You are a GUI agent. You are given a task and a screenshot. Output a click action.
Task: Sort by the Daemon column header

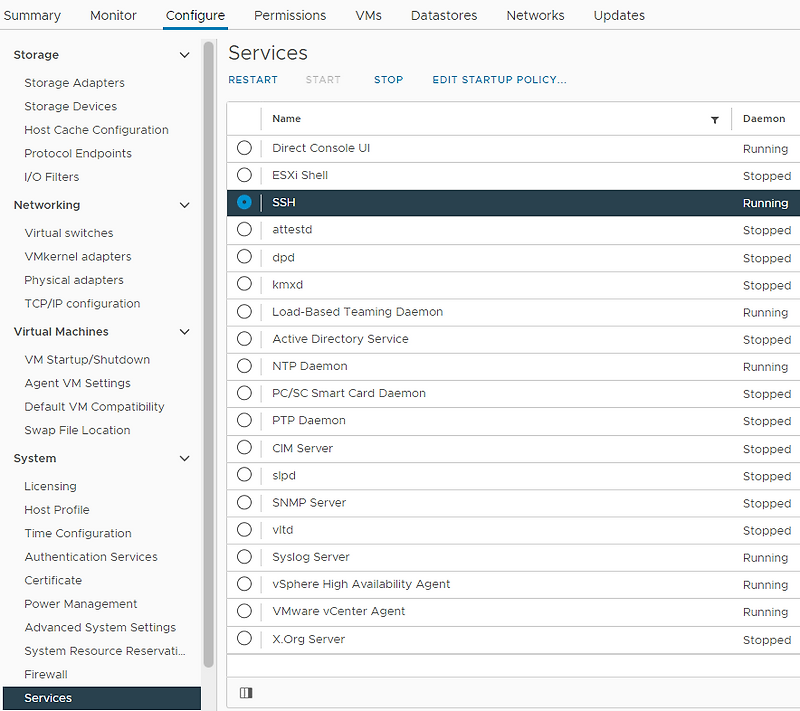point(764,118)
